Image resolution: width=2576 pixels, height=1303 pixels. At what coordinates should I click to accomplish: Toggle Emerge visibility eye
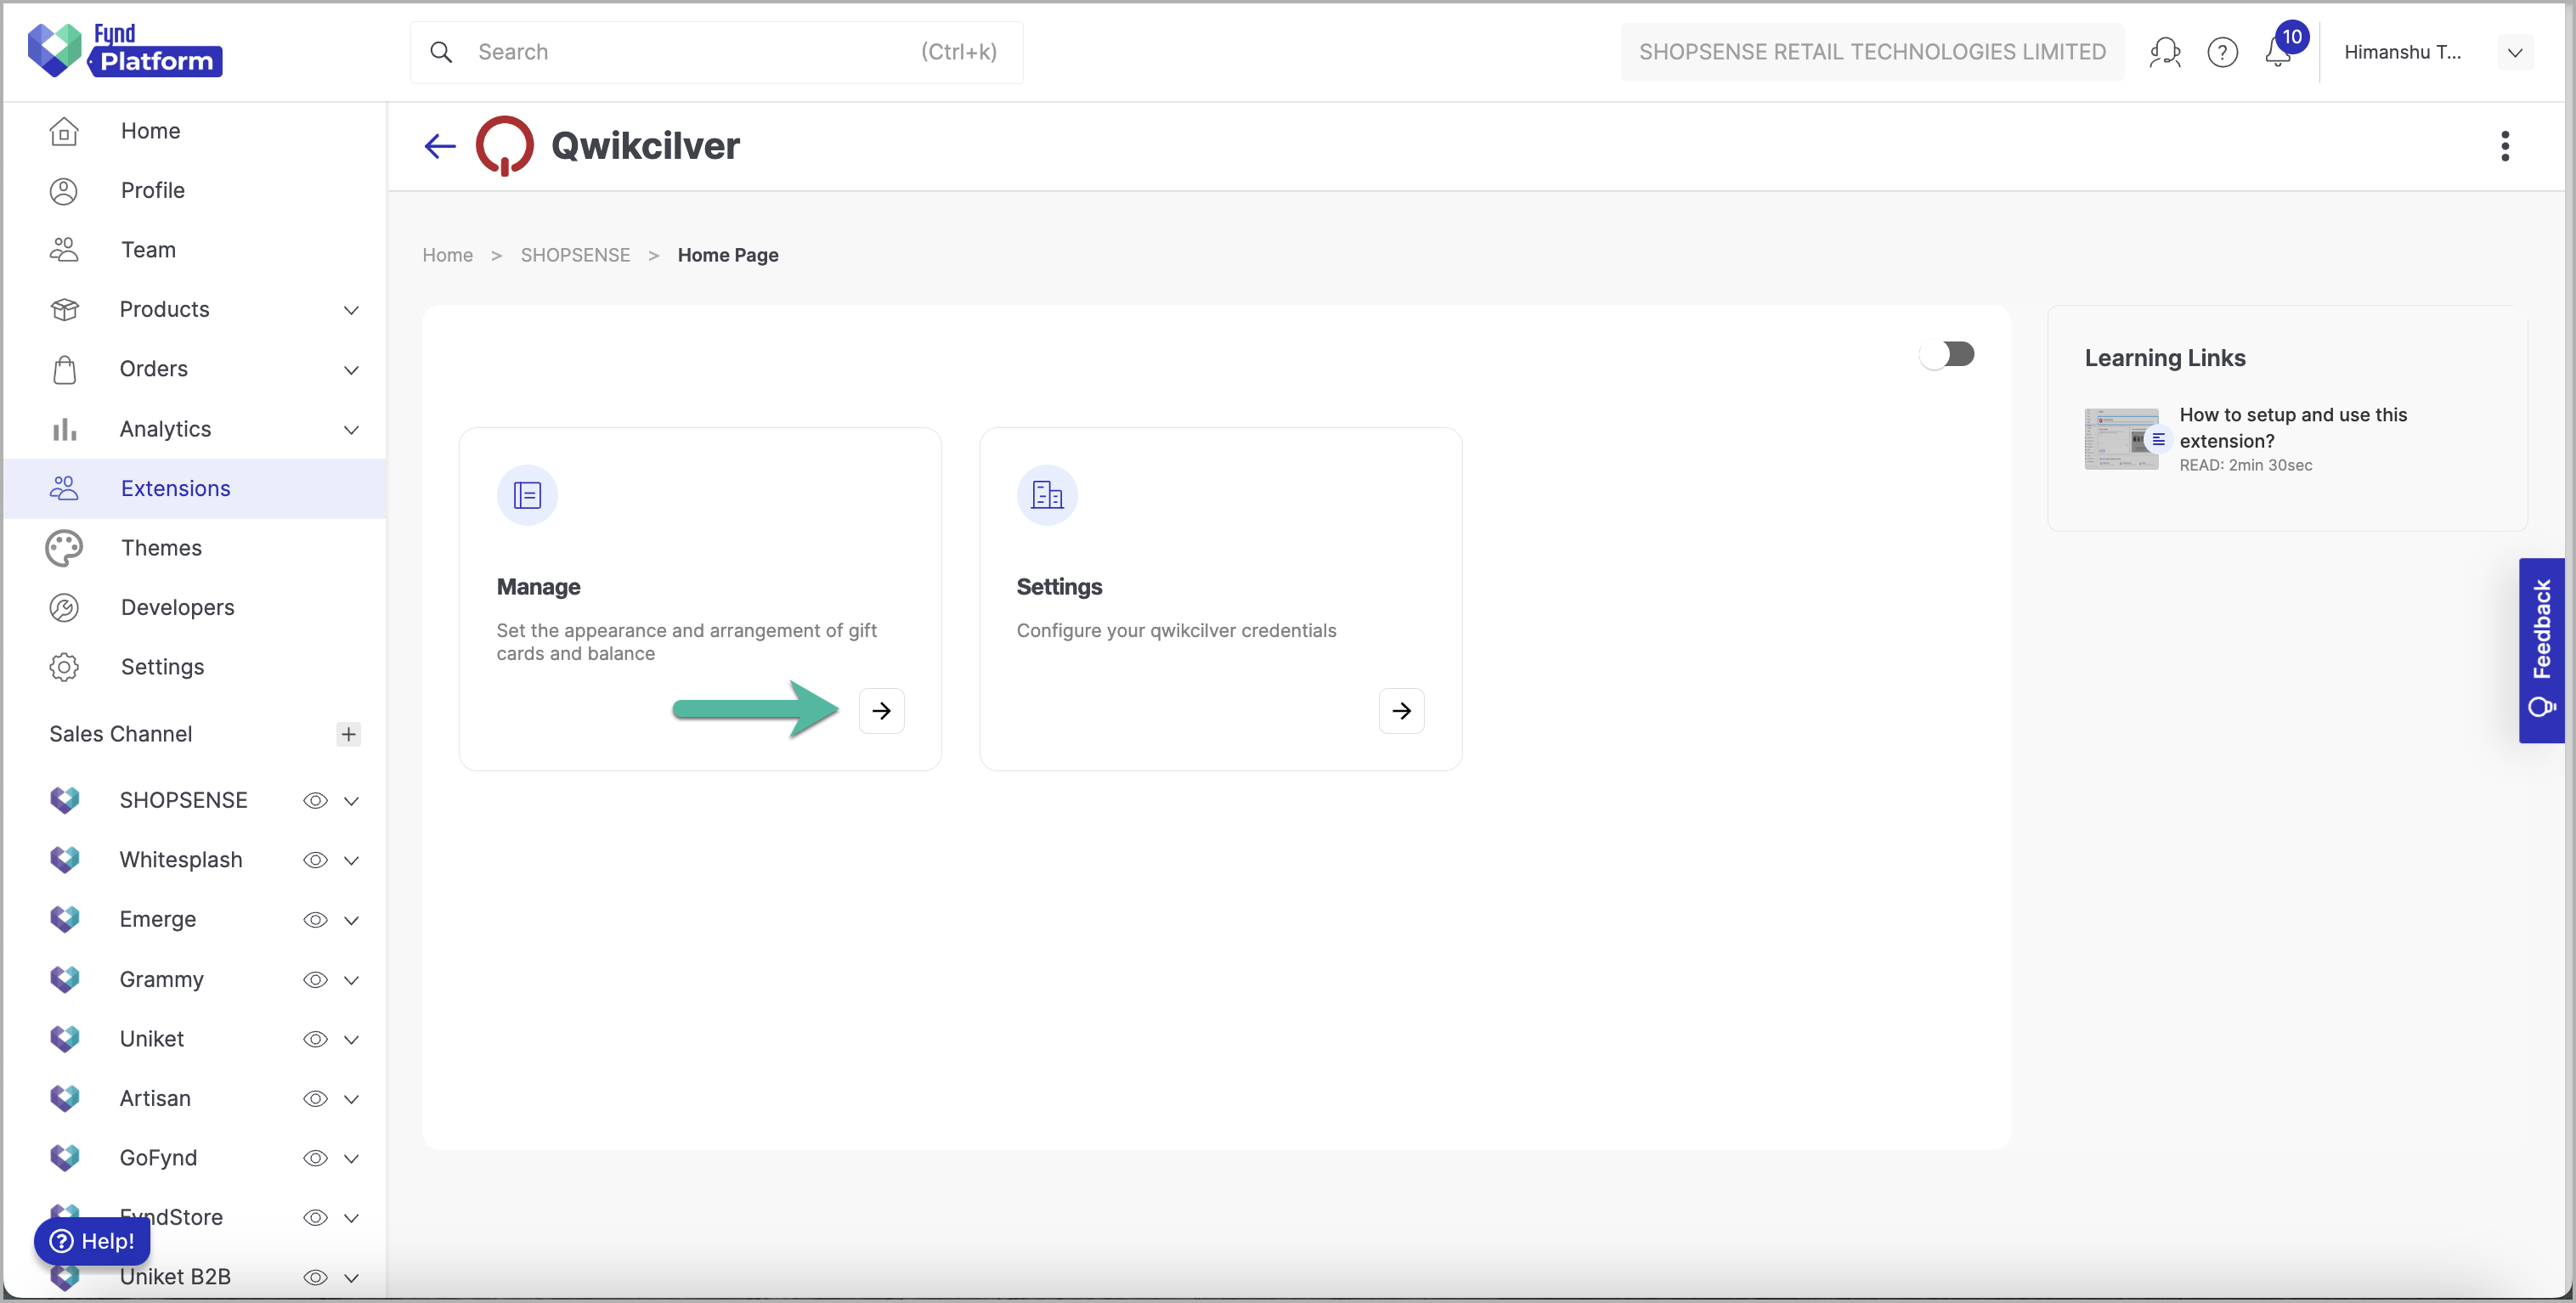tap(315, 919)
